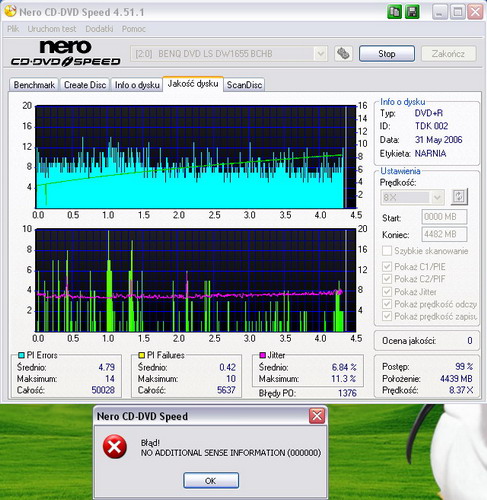Click the Nero CD-DVD Speed app icon
This screenshot has width=487, height=500.
click(x=10, y=12)
